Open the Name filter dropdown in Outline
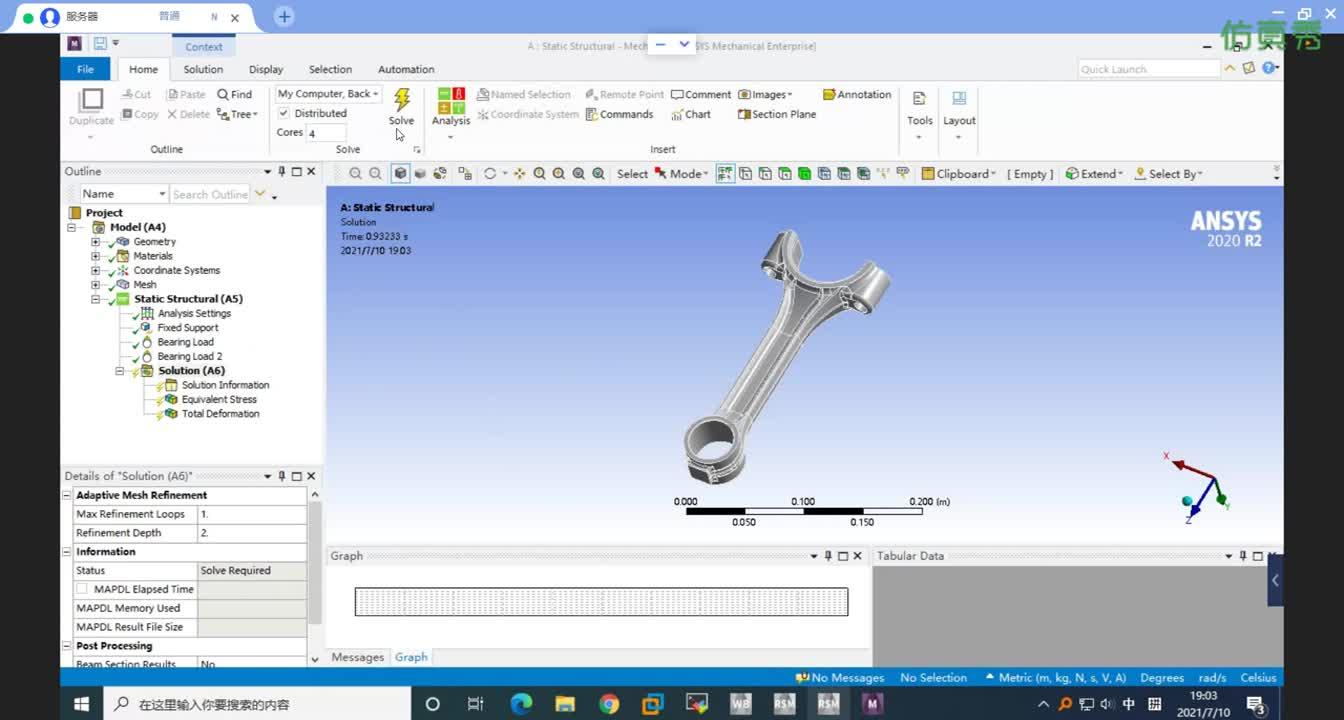Viewport: 1344px width, 720px height. [123, 194]
